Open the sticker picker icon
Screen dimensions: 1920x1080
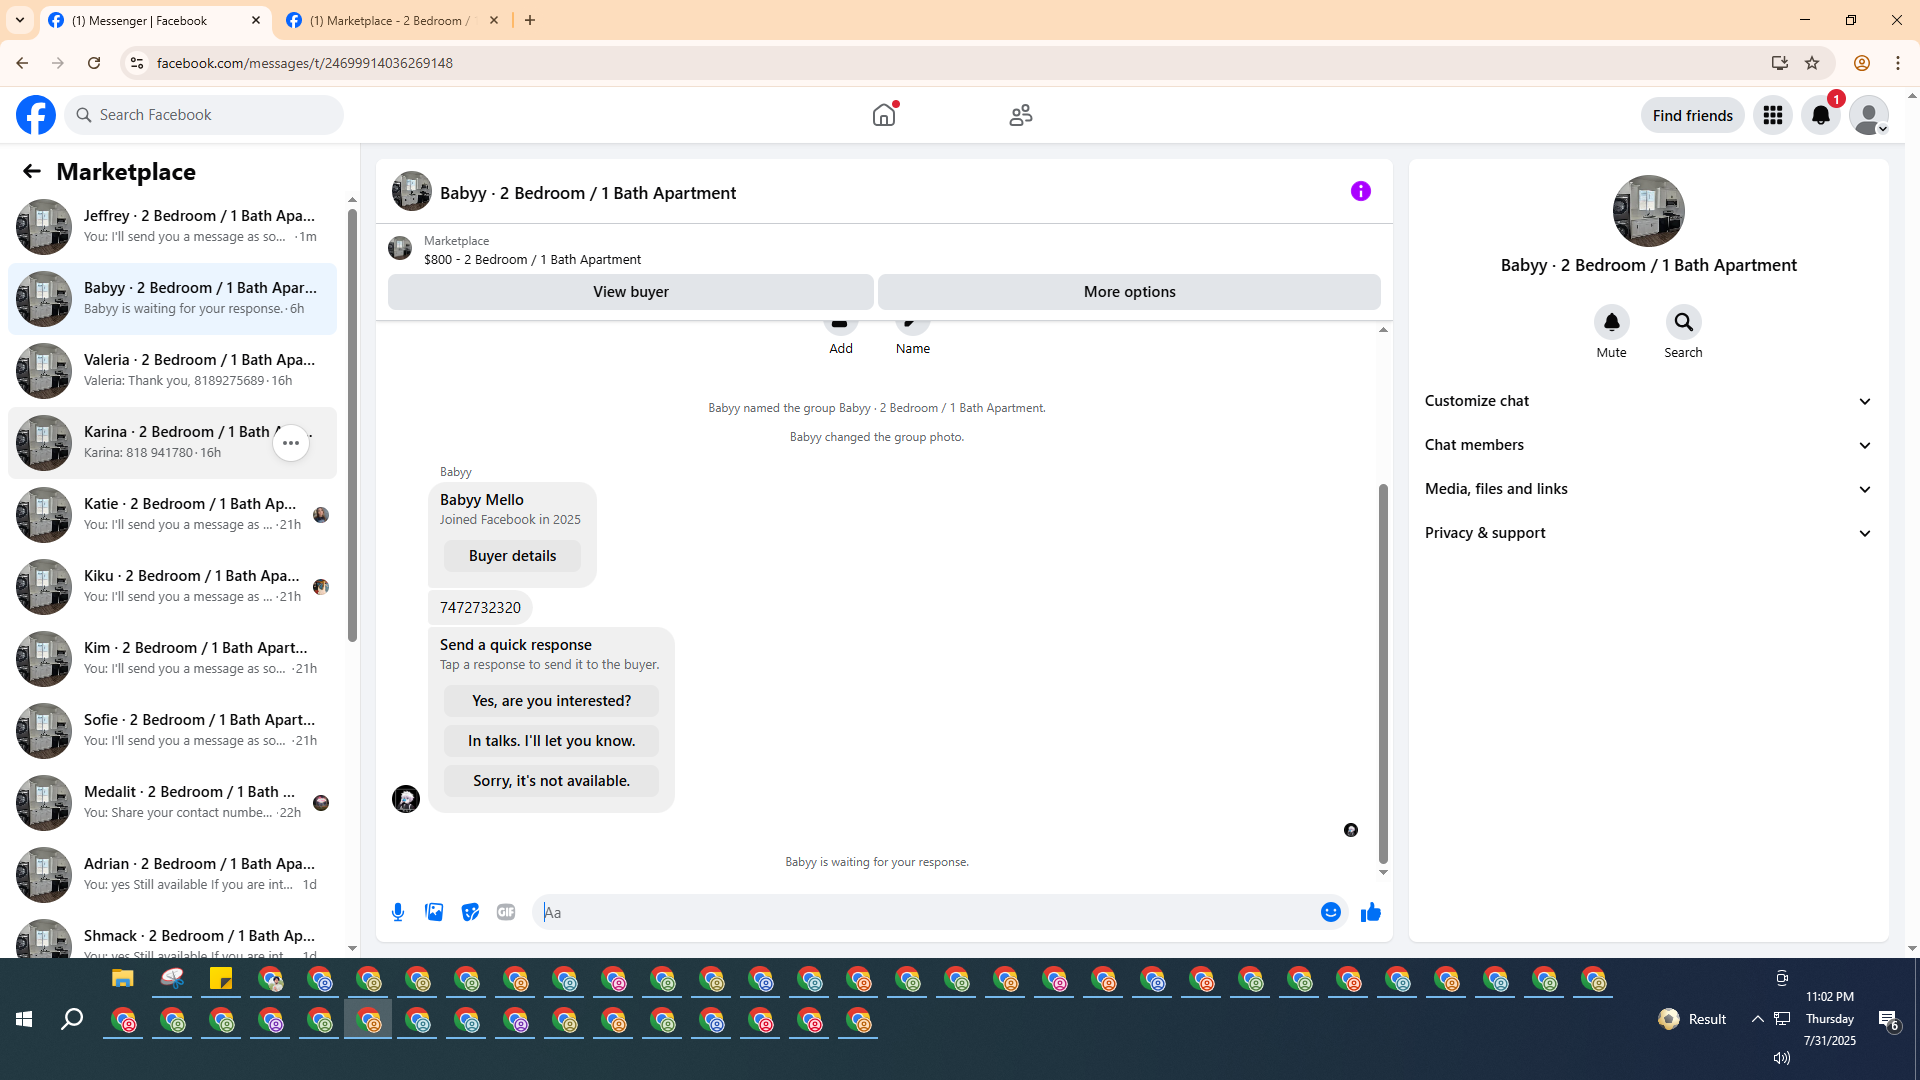(470, 912)
